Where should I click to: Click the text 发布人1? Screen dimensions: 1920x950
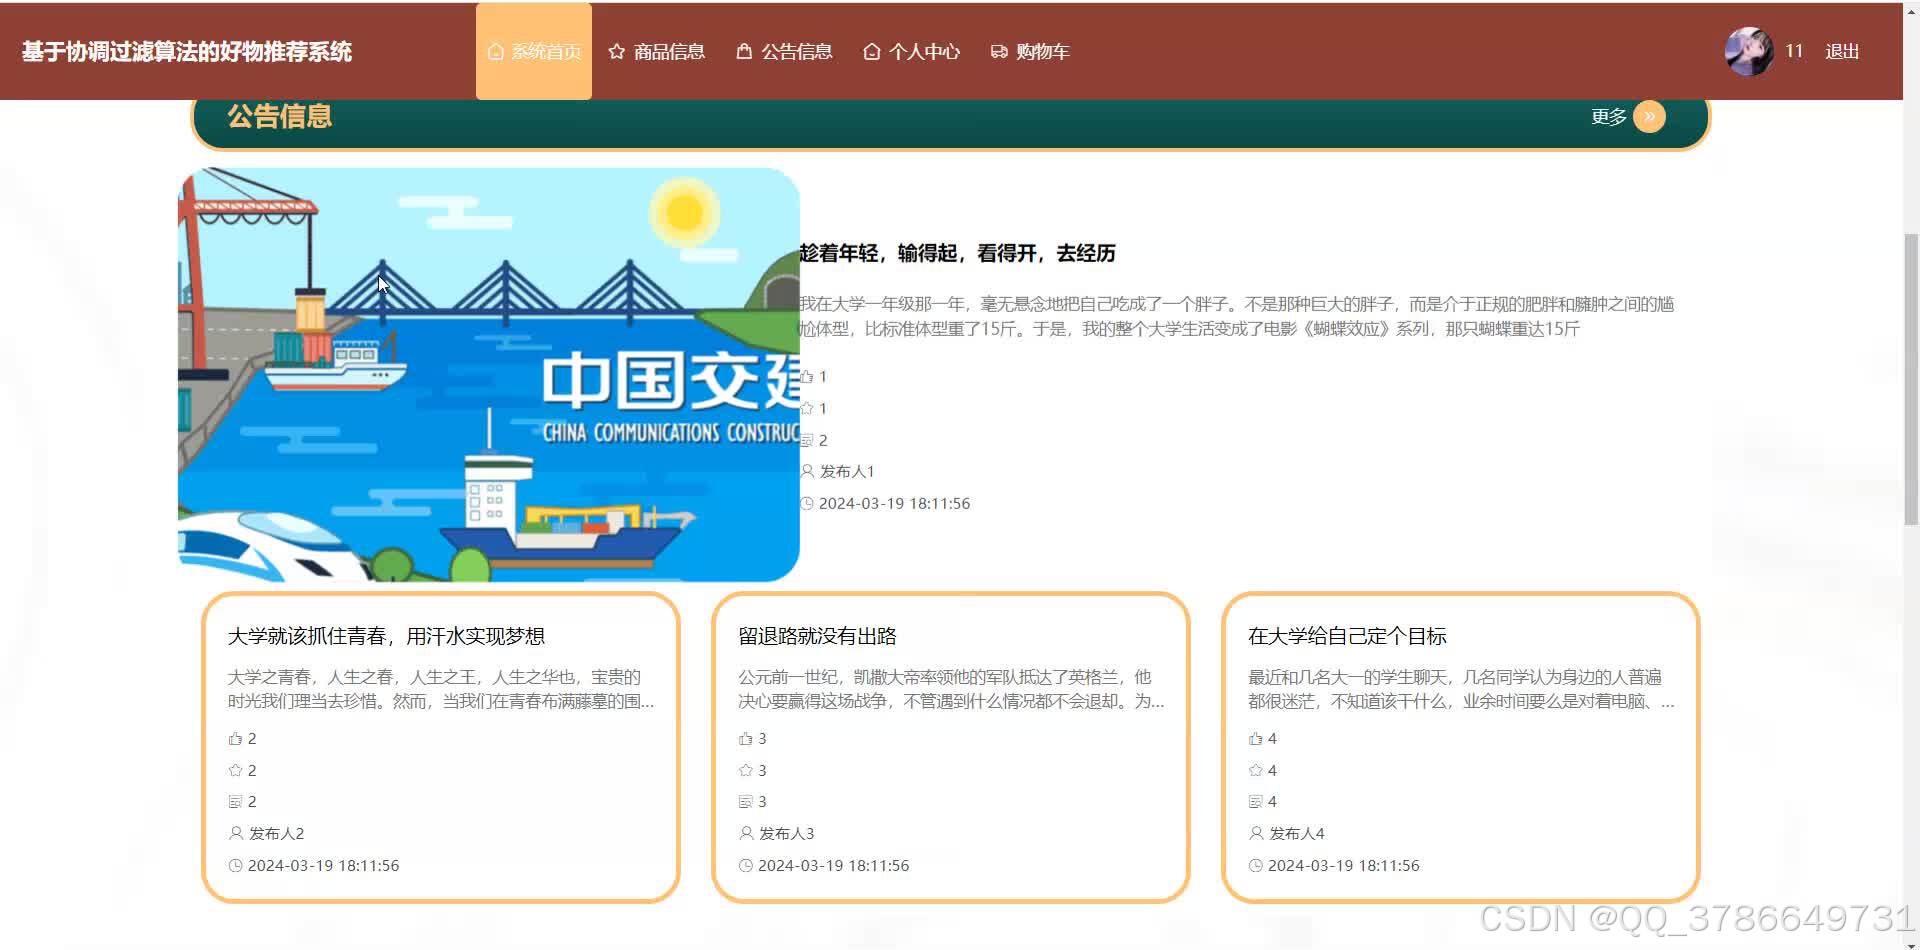[x=847, y=471]
